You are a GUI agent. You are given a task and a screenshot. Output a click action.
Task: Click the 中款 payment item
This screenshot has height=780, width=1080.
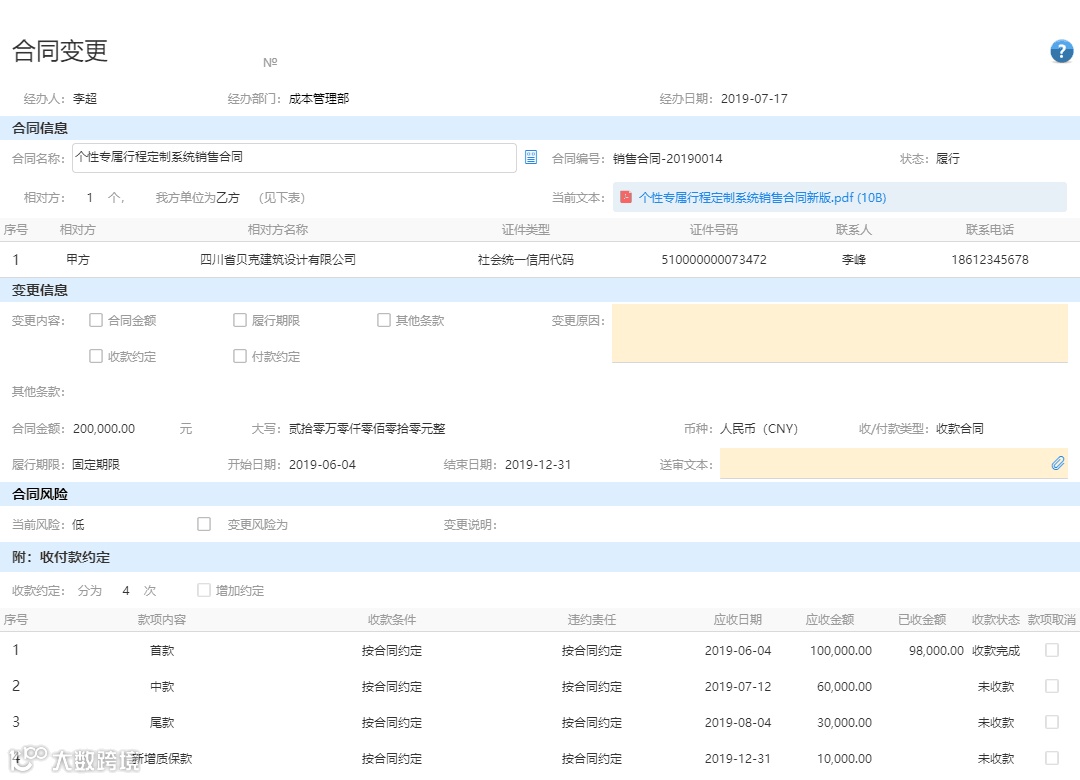[162, 686]
